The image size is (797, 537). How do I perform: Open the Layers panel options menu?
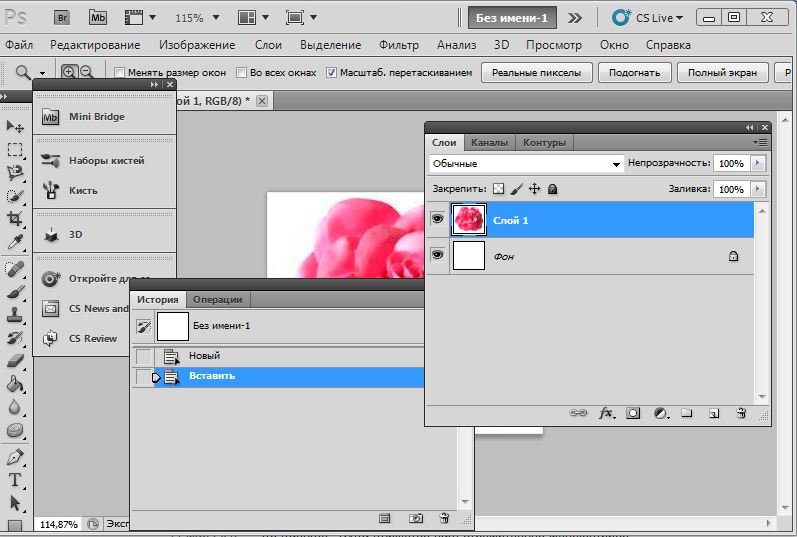point(762,143)
